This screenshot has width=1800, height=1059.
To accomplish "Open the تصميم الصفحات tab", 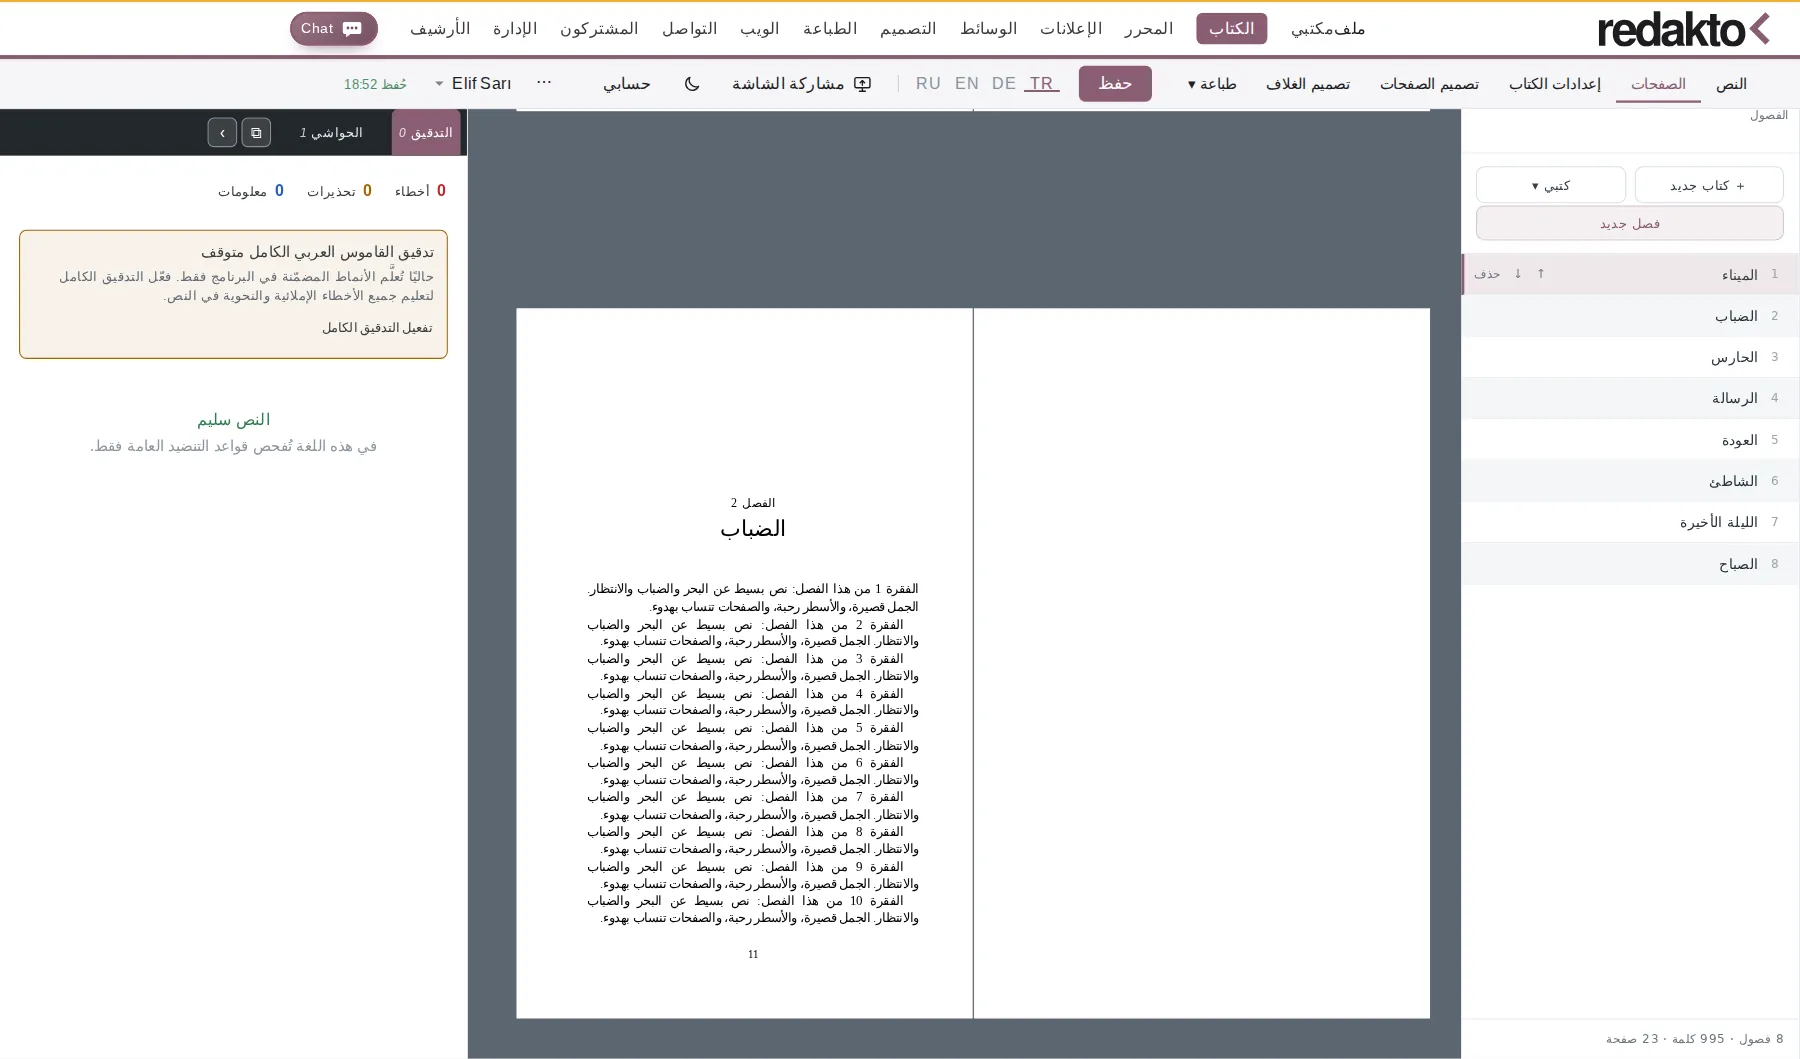I will pyautogui.click(x=1429, y=84).
